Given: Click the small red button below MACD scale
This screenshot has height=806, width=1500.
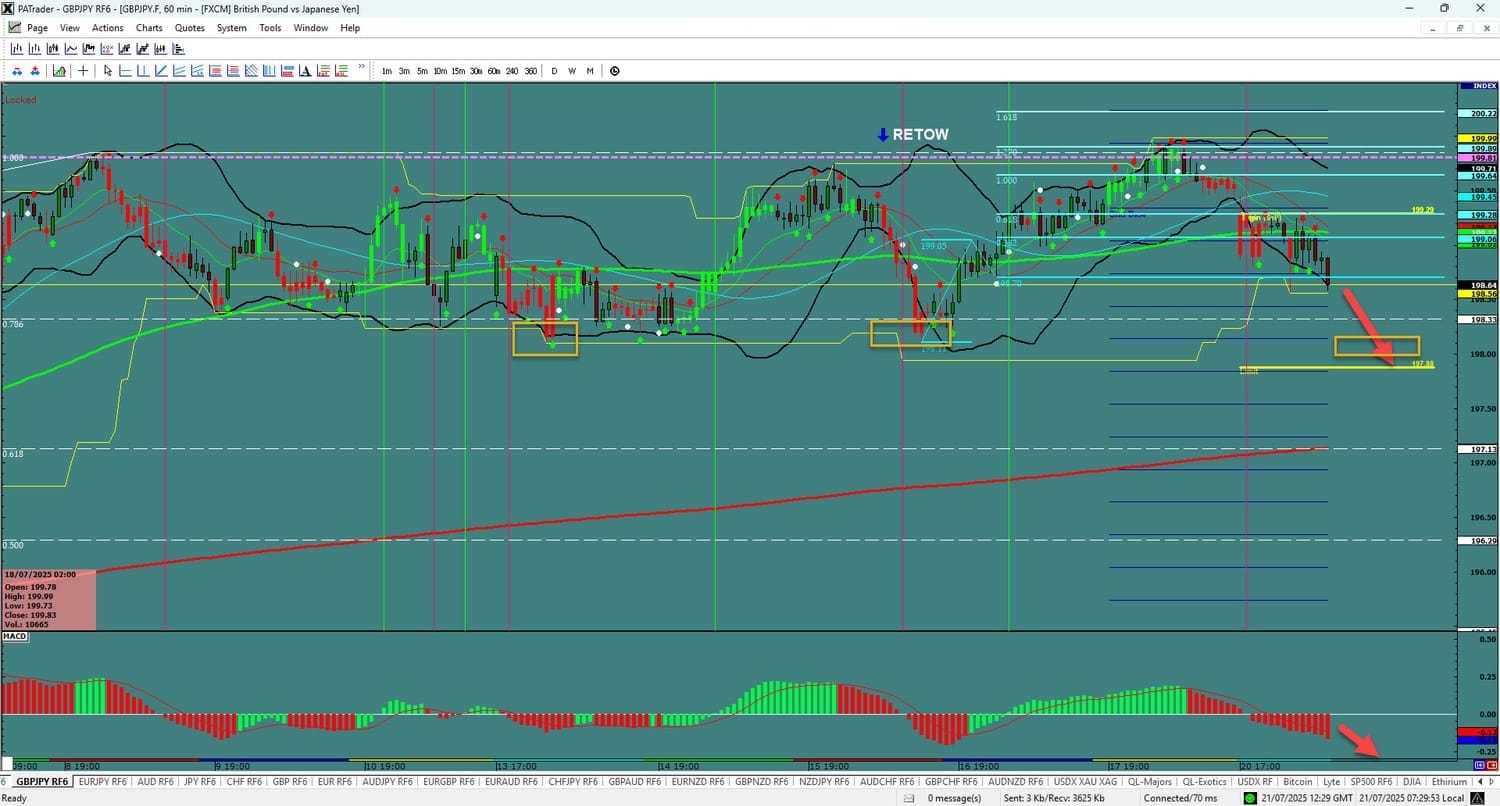Looking at the screenshot, I should pyautogui.click(x=1491, y=765).
